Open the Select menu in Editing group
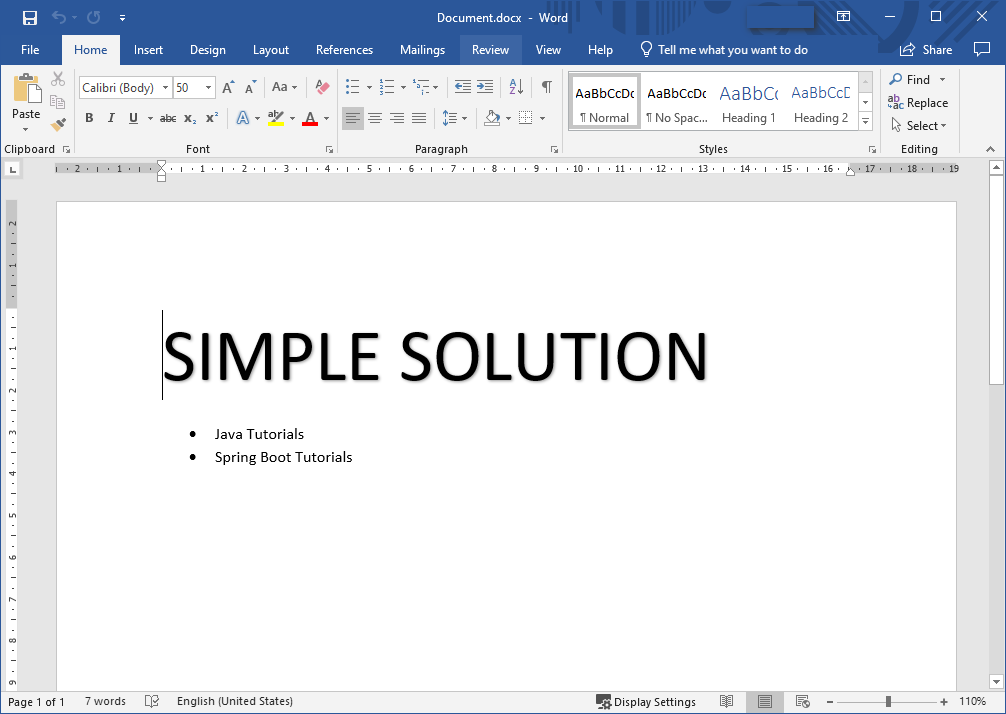The image size is (1006, 714). pyautogui.click(x=918, y=125)
